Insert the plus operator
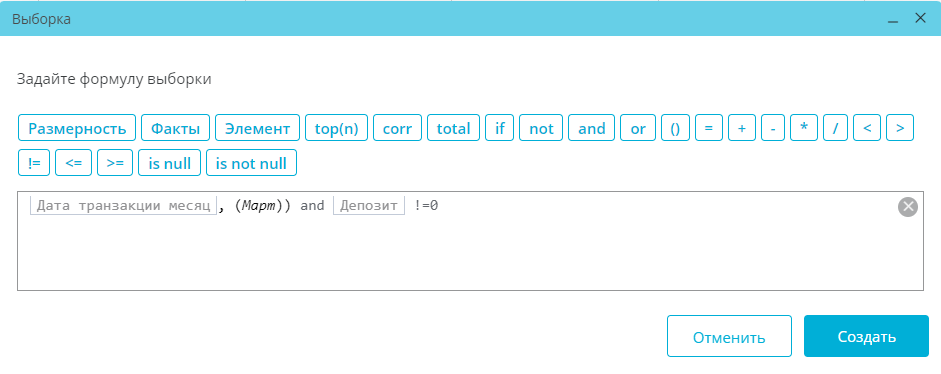The image size is (941, 374). (742, 128)
